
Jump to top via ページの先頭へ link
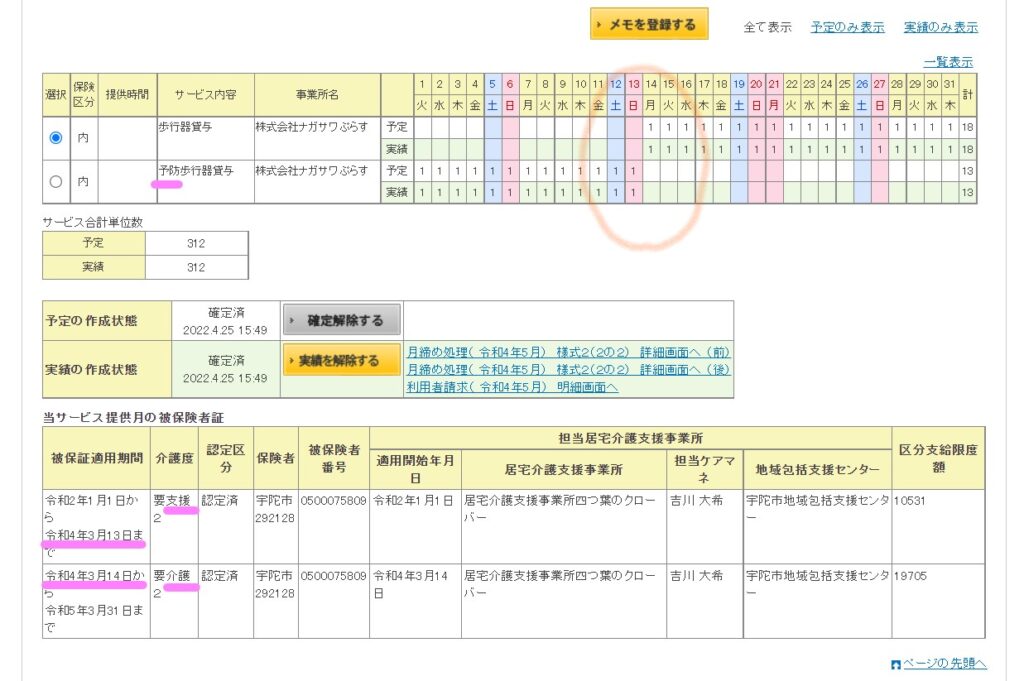[x=945, y=664]
